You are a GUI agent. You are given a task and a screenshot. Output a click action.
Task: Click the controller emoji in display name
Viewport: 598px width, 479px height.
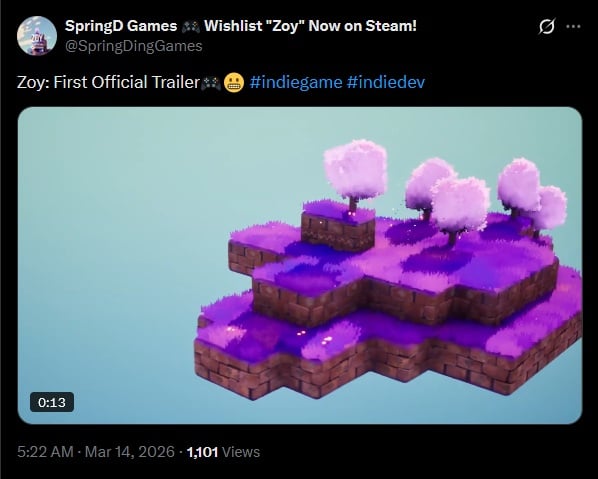(191, 26)
